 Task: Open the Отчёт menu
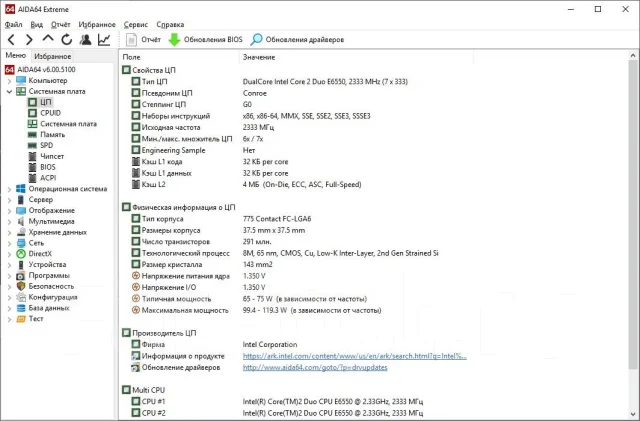[x=60, y=25]
